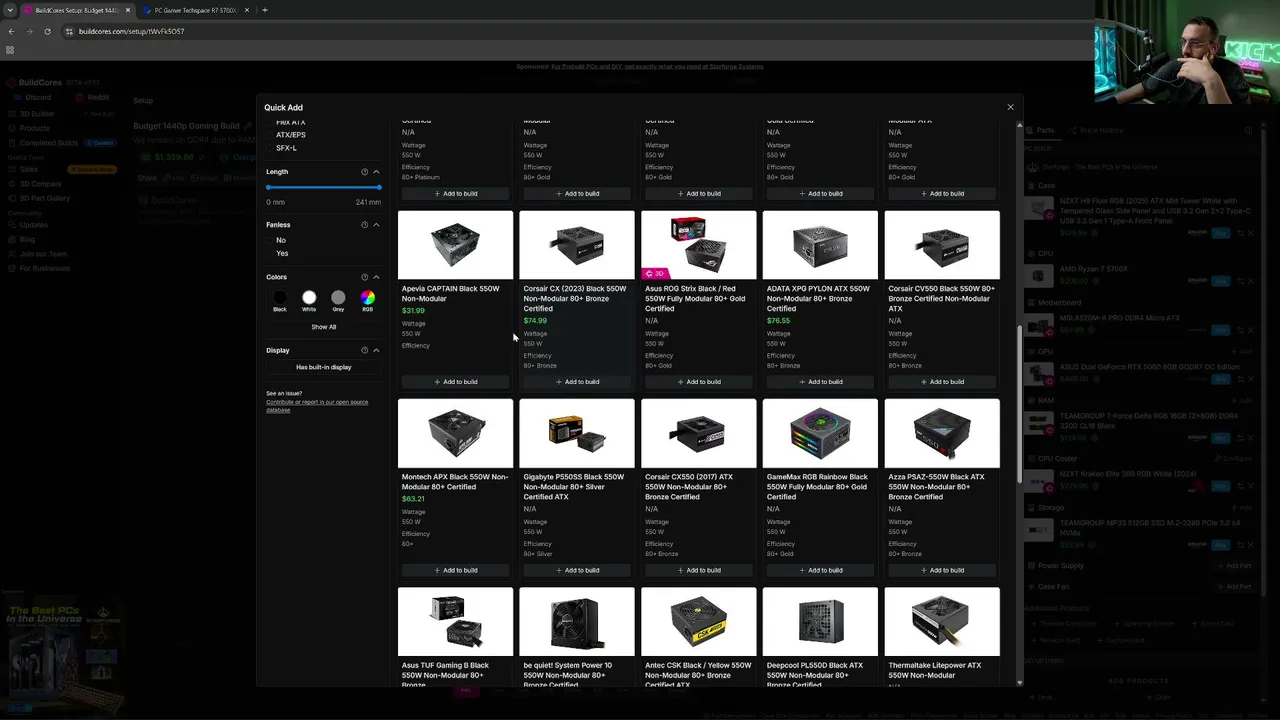Click the $76.55 ADATA XPG price
Image resolution: width=1280 pixels, height=720 pixels.
(x=779, y=321)
